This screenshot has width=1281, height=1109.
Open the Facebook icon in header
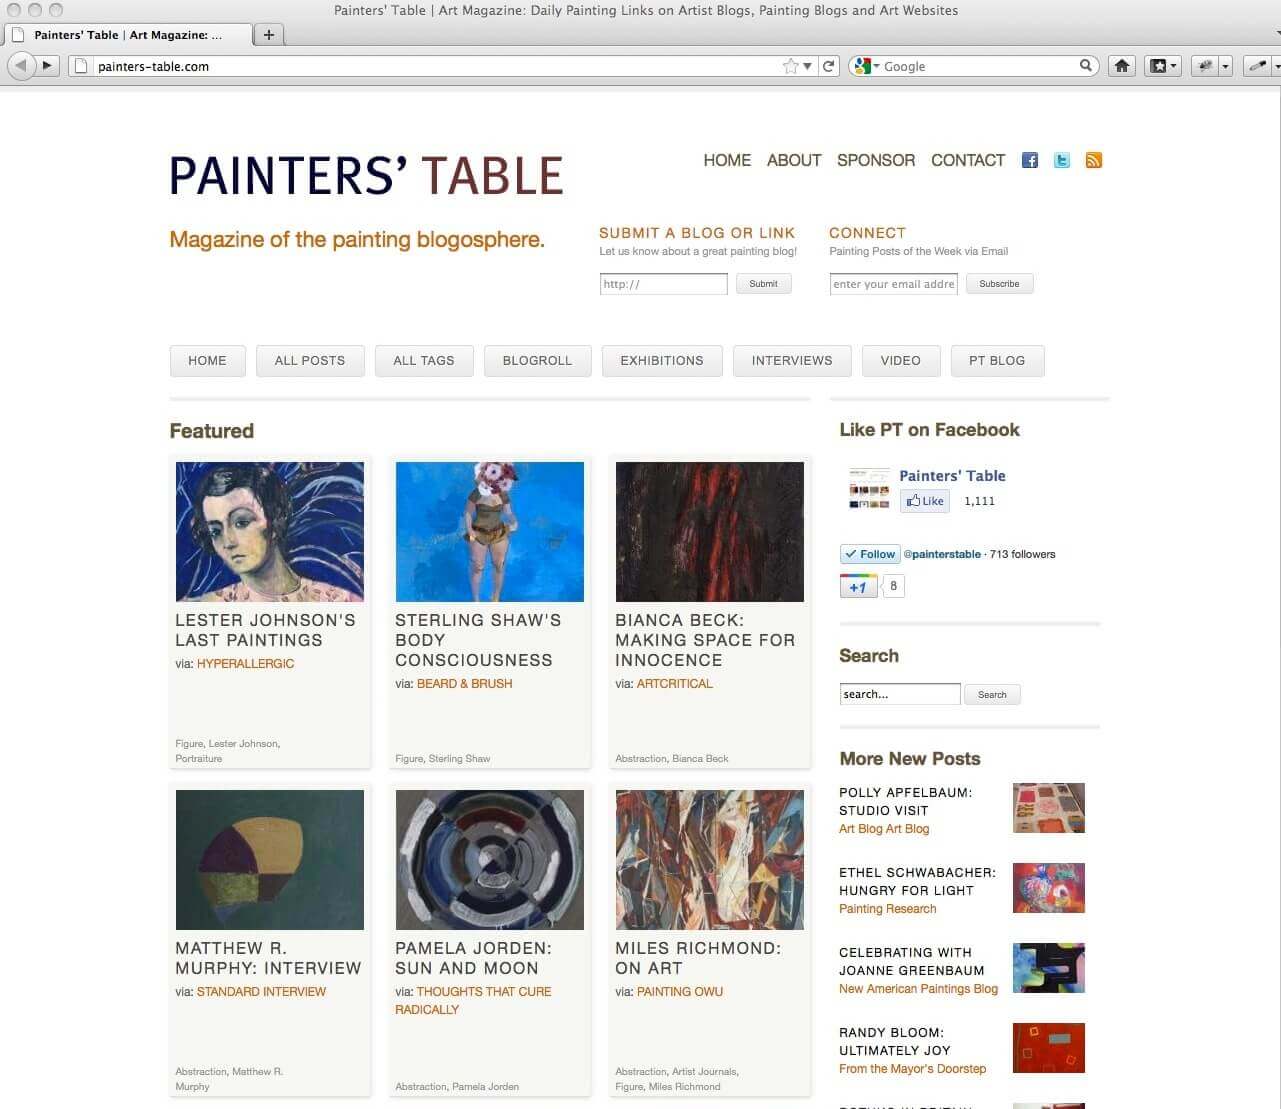1030,160
